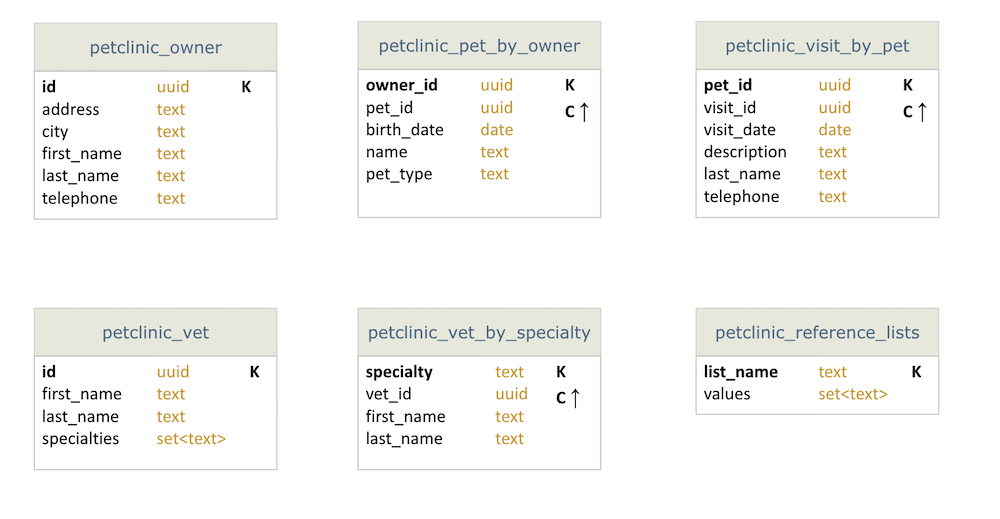1000x519 pixels.
Task: Click the K marker in petclinic_vet table
Action: tap(254, 372)
